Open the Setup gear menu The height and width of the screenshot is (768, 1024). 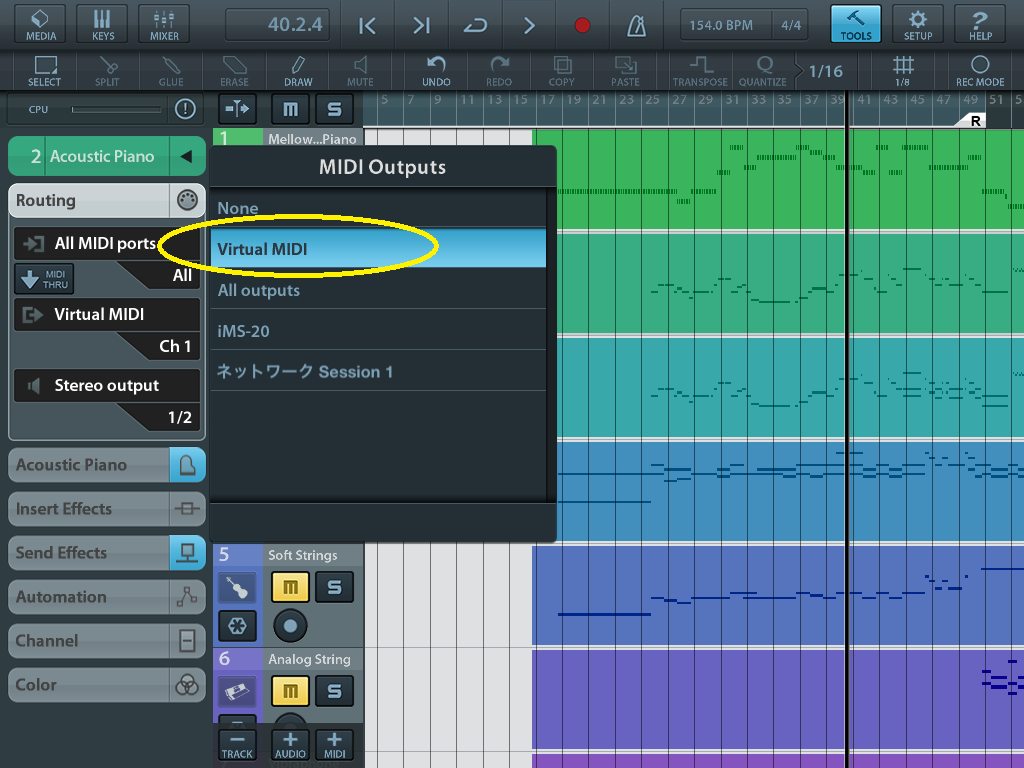pos(918,25)
